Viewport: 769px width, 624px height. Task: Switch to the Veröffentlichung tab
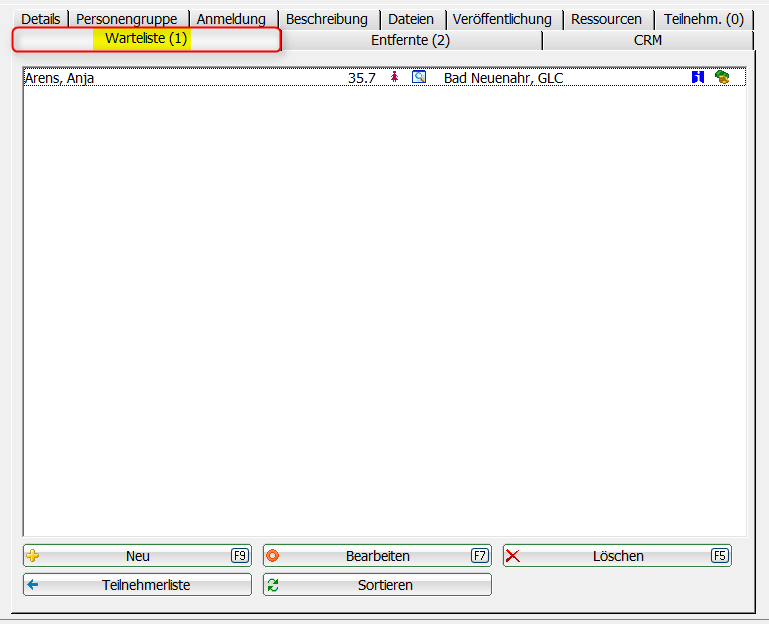[502, 19]
